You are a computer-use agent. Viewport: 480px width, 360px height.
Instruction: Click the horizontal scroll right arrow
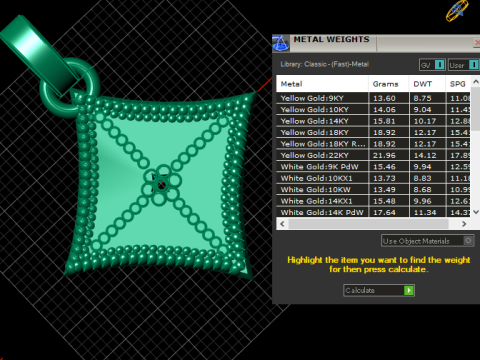(x=464, y=224)
